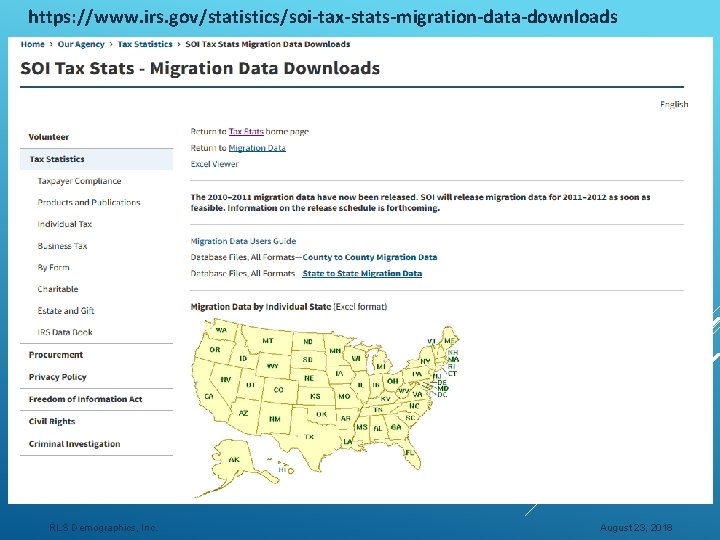Image resolution: width=720 pixels, height=540 pixels.
Task: Open Estate and Gift sidebar entry
Action: point(66,310)
